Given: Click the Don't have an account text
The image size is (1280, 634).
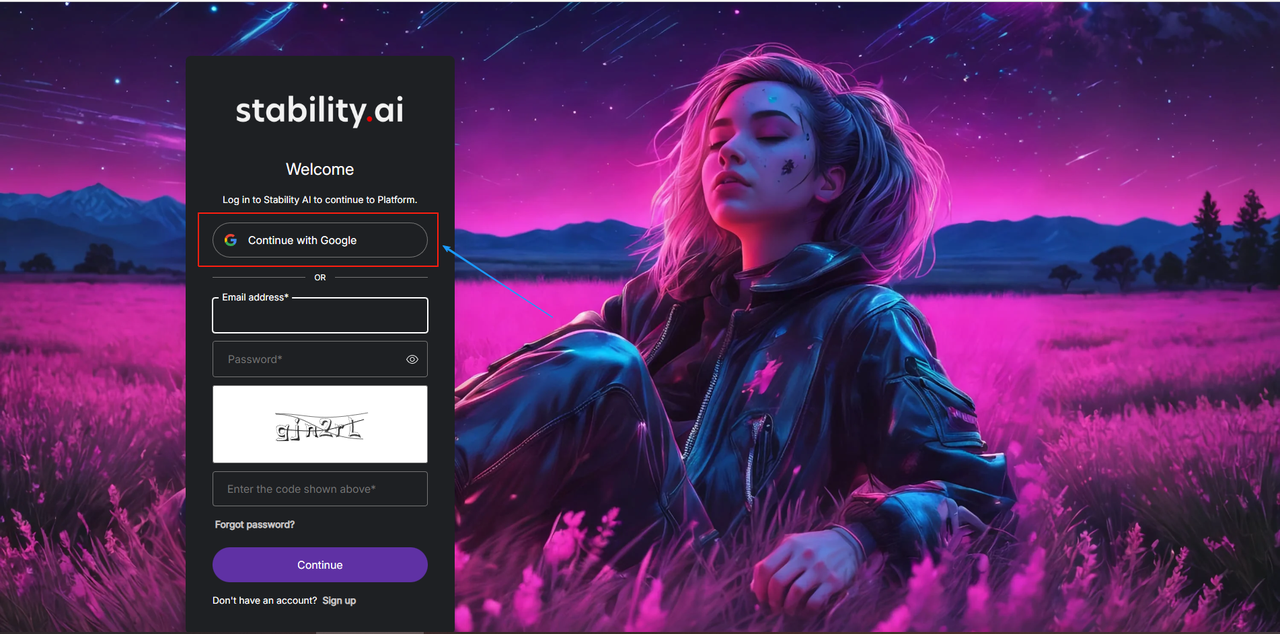Looking at the screenshot, I should click(265, 601).
